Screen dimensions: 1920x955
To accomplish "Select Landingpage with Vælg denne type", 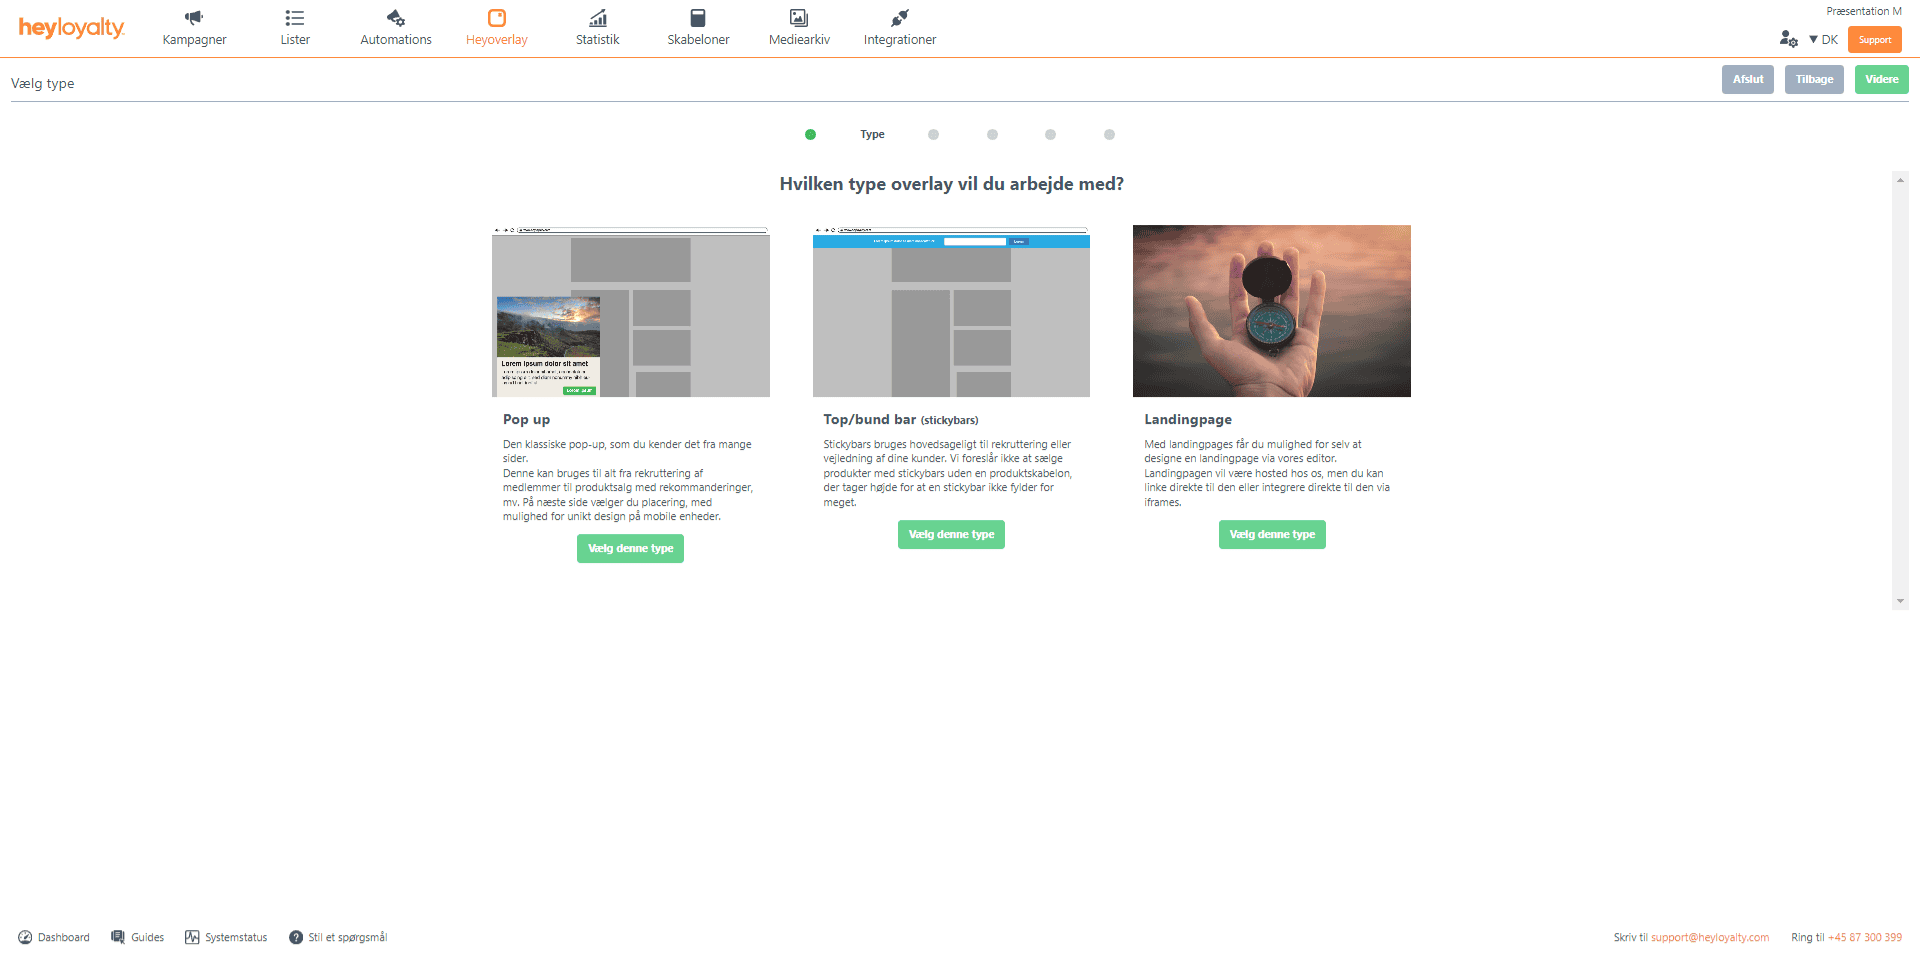I will (x=1272, y=535).
